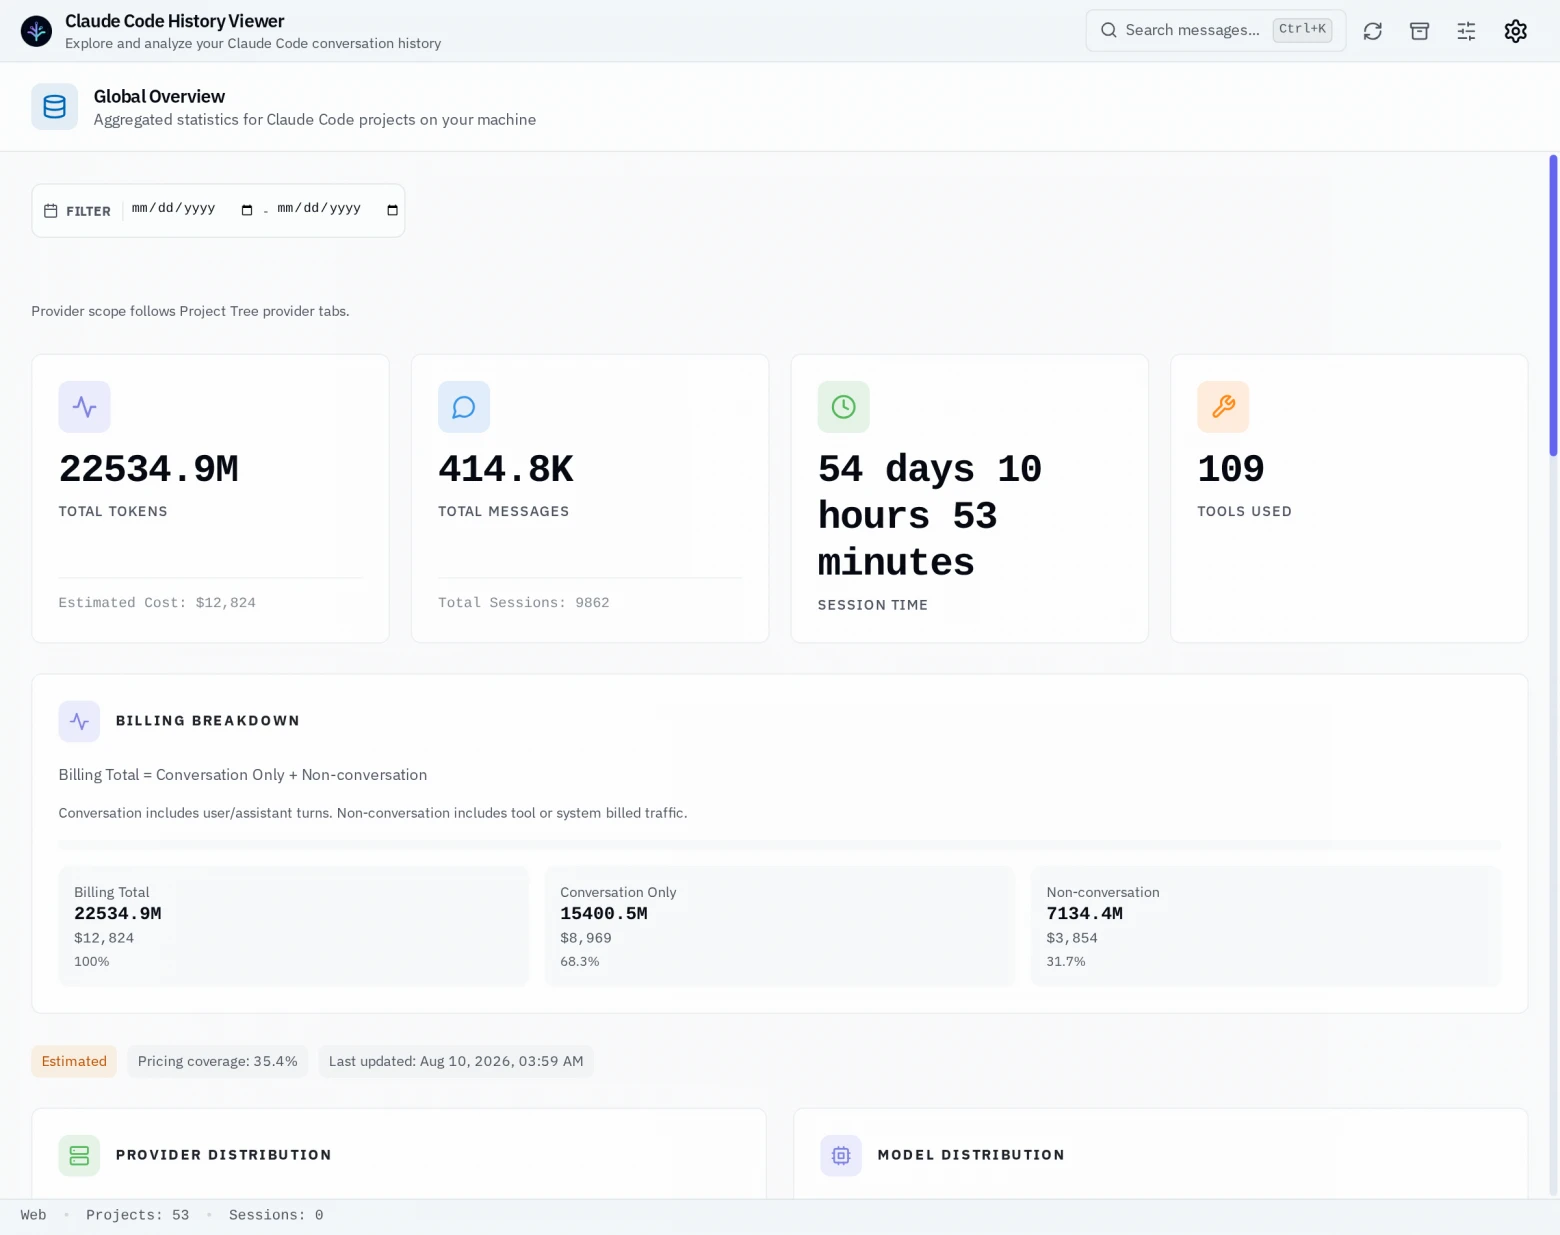This screenshot has width=1560, height=1235.
Task: Click the end date mm/dd/yyyy field
Action: tap(337, 209)
